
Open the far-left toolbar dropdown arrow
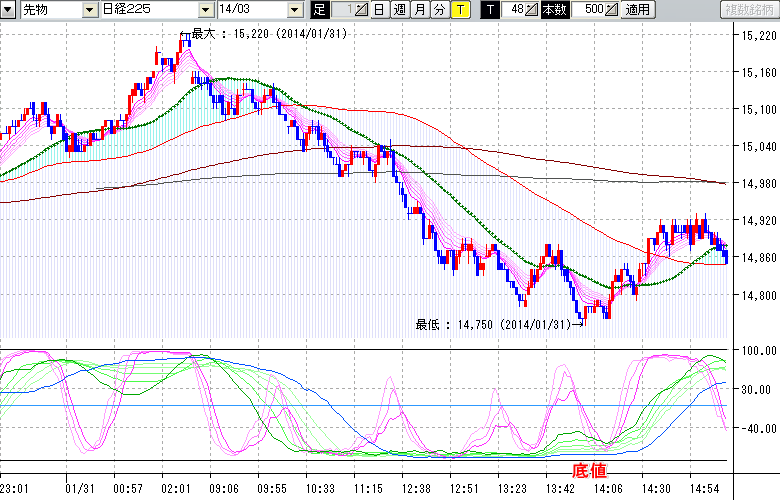9,10
